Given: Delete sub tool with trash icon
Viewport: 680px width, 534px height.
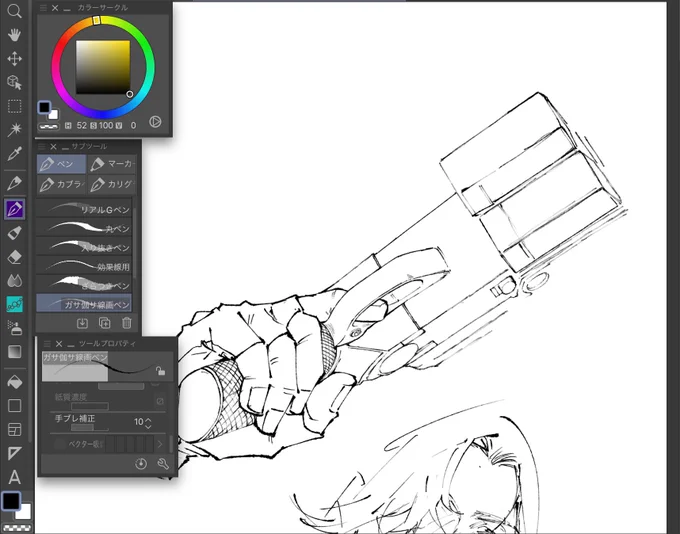Looking at the screenshot, I should pos(127,323).
